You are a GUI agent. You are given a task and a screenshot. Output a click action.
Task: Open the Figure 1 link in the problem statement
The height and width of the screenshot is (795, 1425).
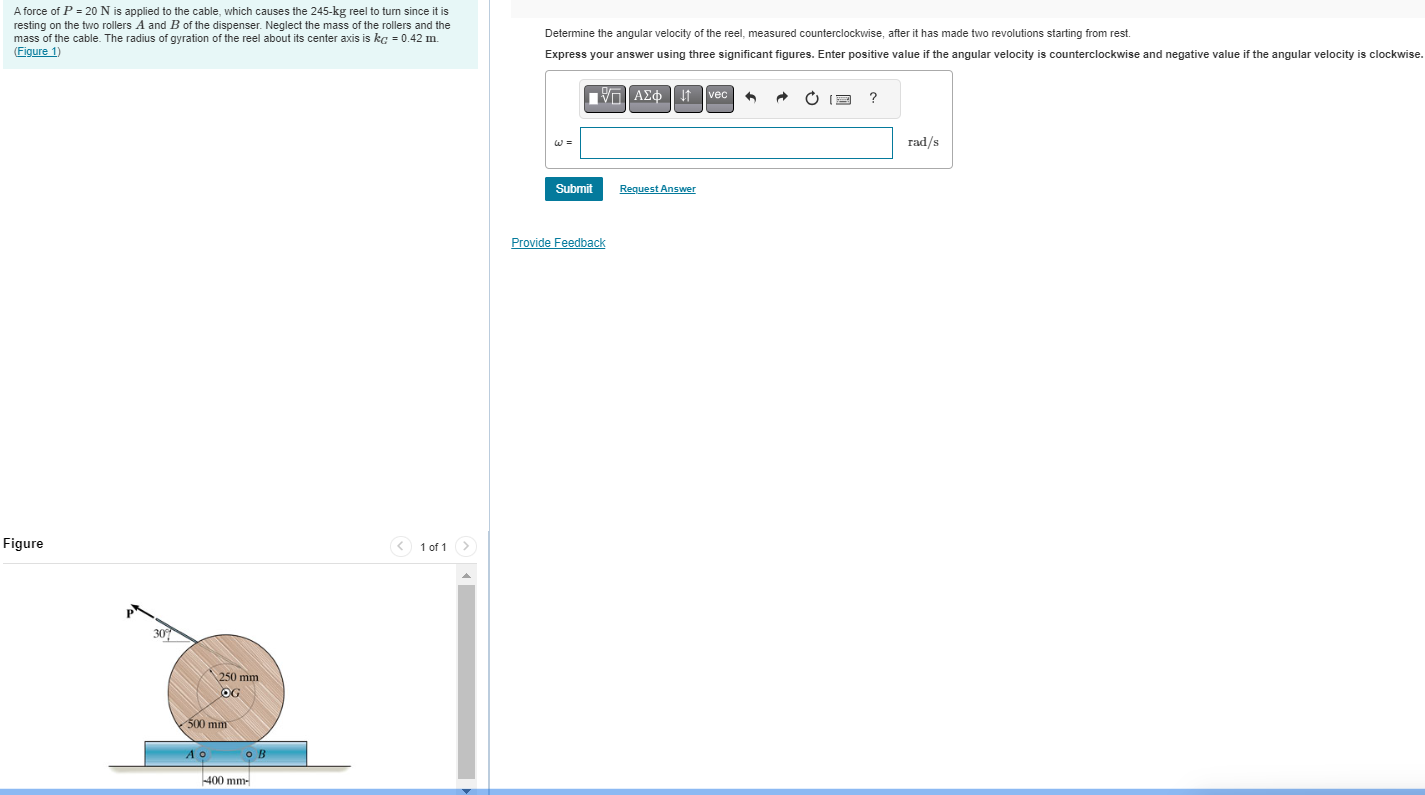click(36, 51)
